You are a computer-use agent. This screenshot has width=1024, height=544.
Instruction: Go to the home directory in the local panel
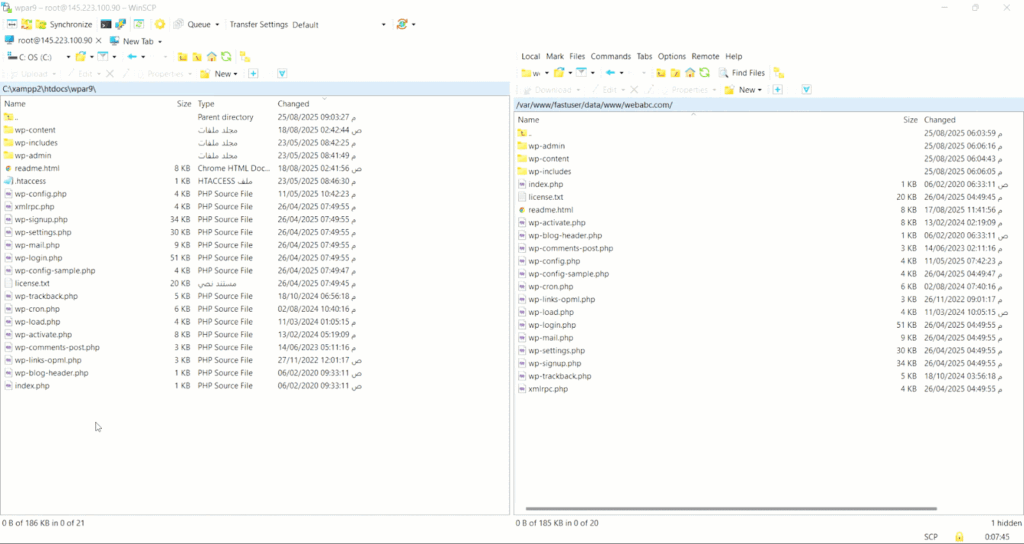pos(211,57)
